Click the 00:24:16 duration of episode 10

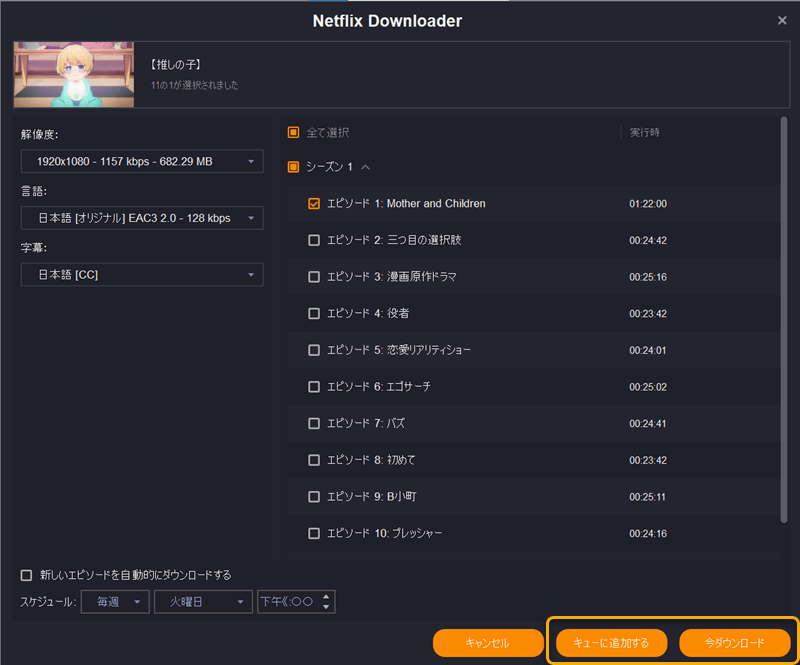648,533
